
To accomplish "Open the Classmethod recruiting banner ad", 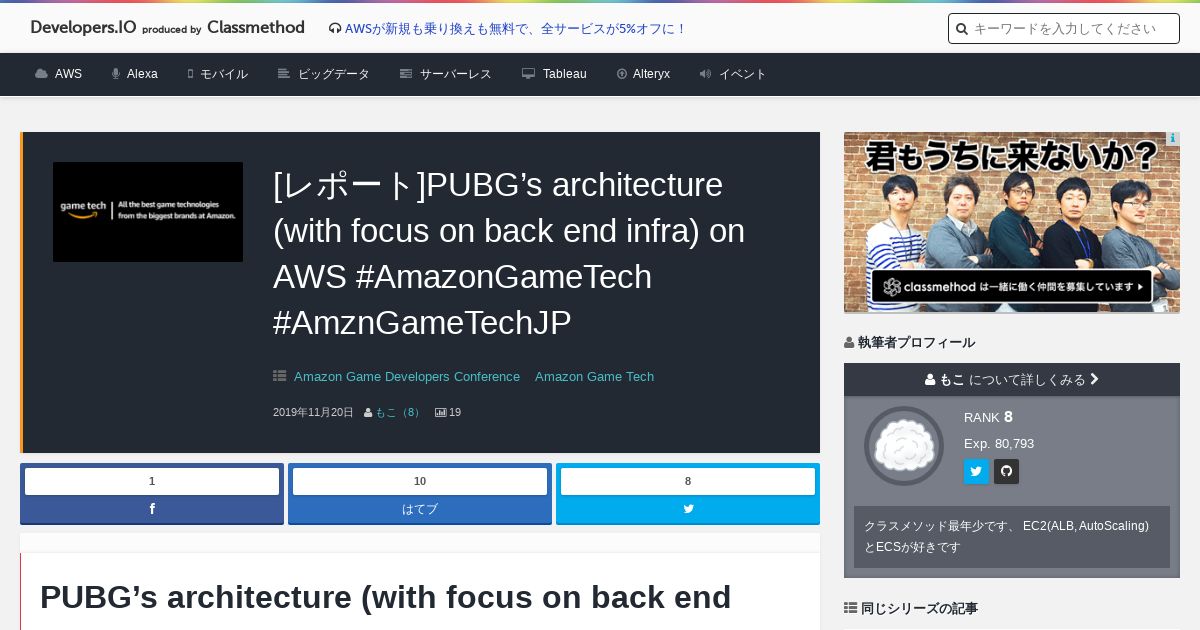I will pos(1012,222).
